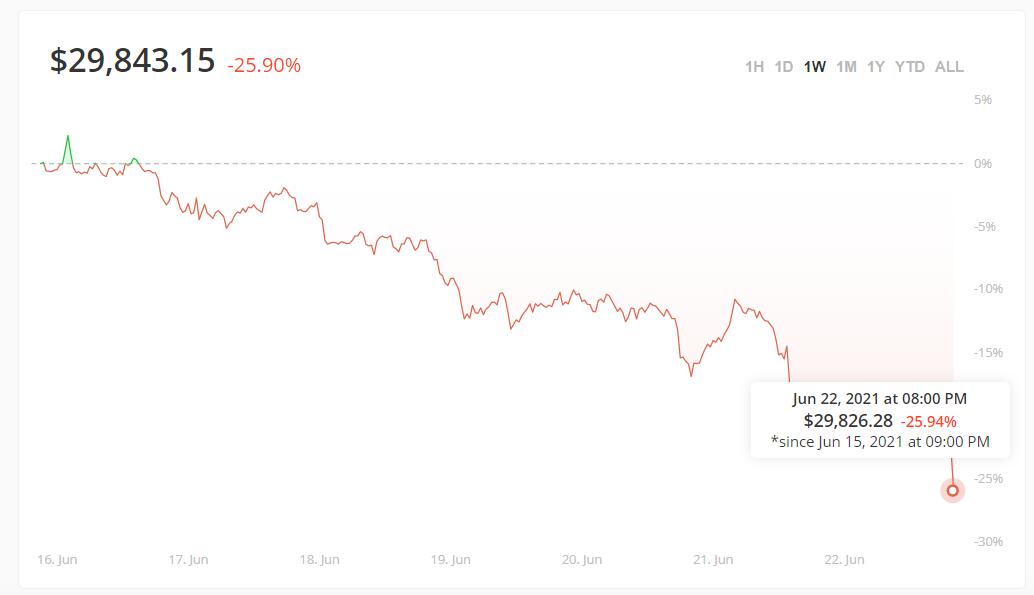Viewport: 1034px width, 595px height.
Task: Show the 1Y price history
Action: pos(876,67)
